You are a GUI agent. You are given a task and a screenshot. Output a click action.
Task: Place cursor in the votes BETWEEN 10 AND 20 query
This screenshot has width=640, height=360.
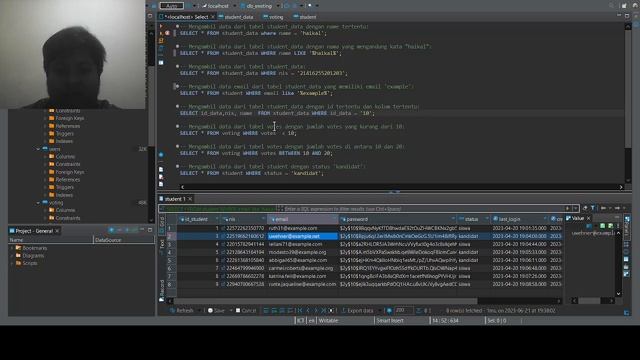coord(256,153)
